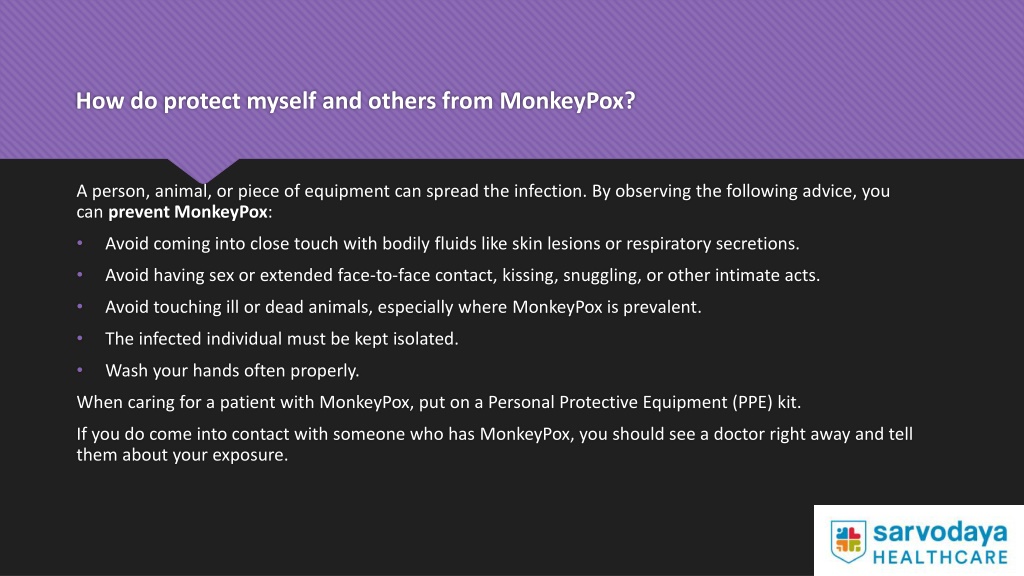The height and width of the screenshot is (576, 1024).
Task: Click the HEALTHCARE text under the logo
Action: pos(940,558)
